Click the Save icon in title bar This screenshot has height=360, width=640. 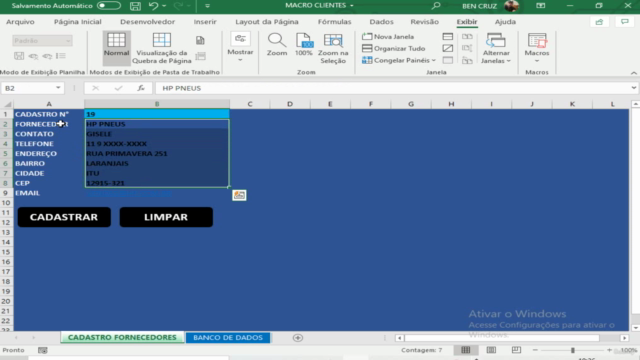[x=135, y=6]
